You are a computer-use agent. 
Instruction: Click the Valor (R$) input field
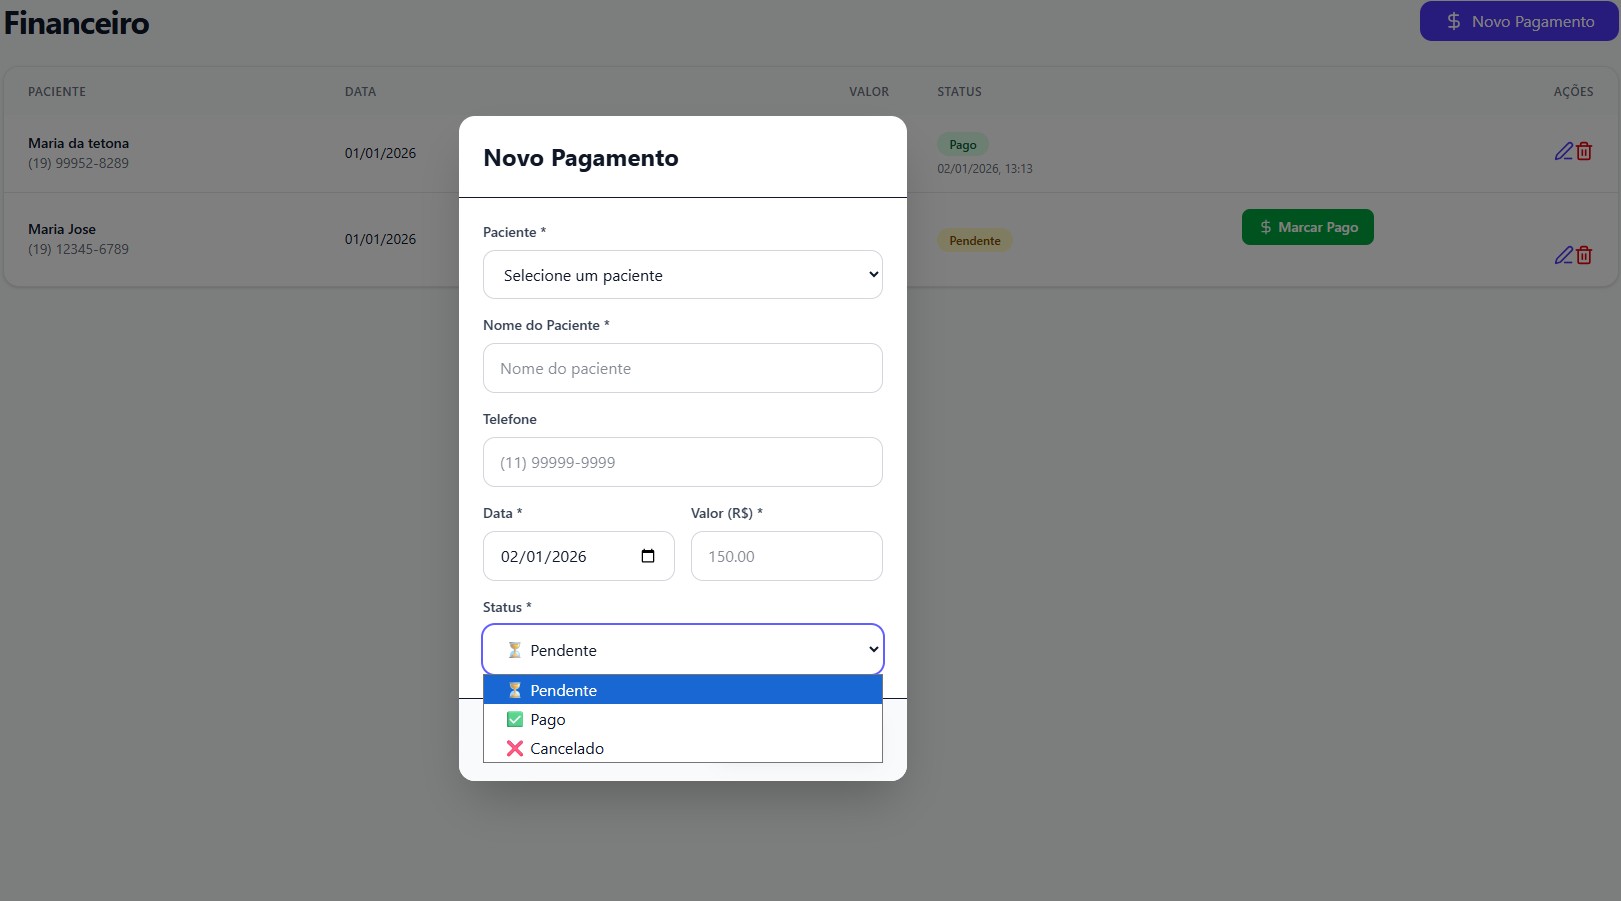(786, 556)
